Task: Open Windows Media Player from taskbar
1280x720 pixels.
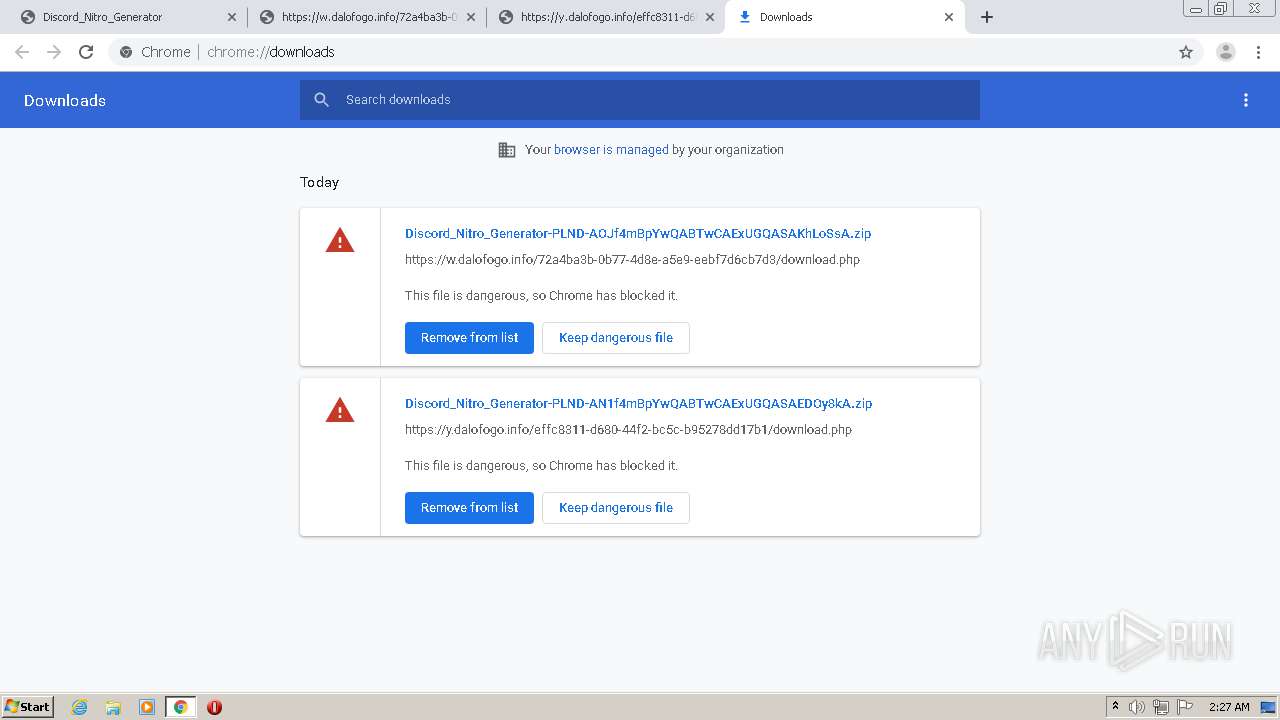Action: 147,707
